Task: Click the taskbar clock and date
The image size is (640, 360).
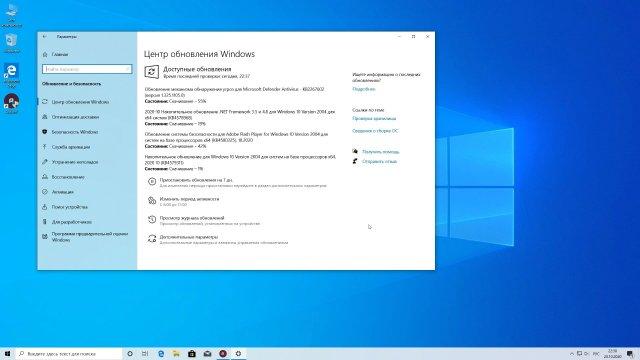Action: click(612, 353)
